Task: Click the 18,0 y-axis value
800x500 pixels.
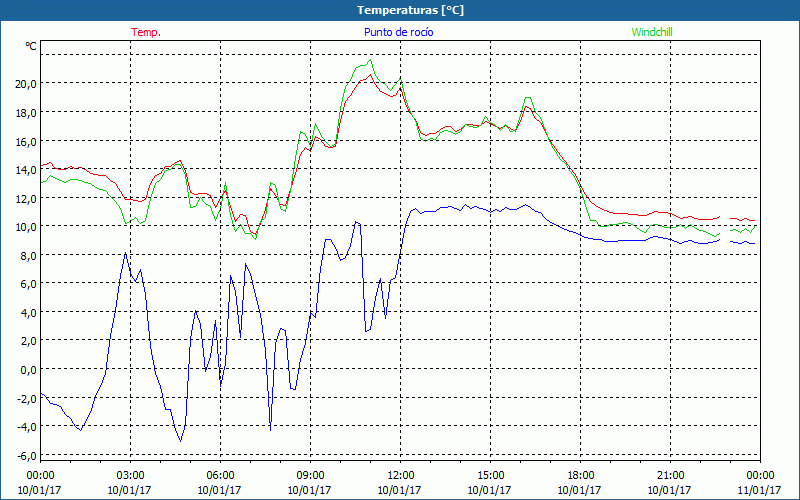Action: (26, 113)
